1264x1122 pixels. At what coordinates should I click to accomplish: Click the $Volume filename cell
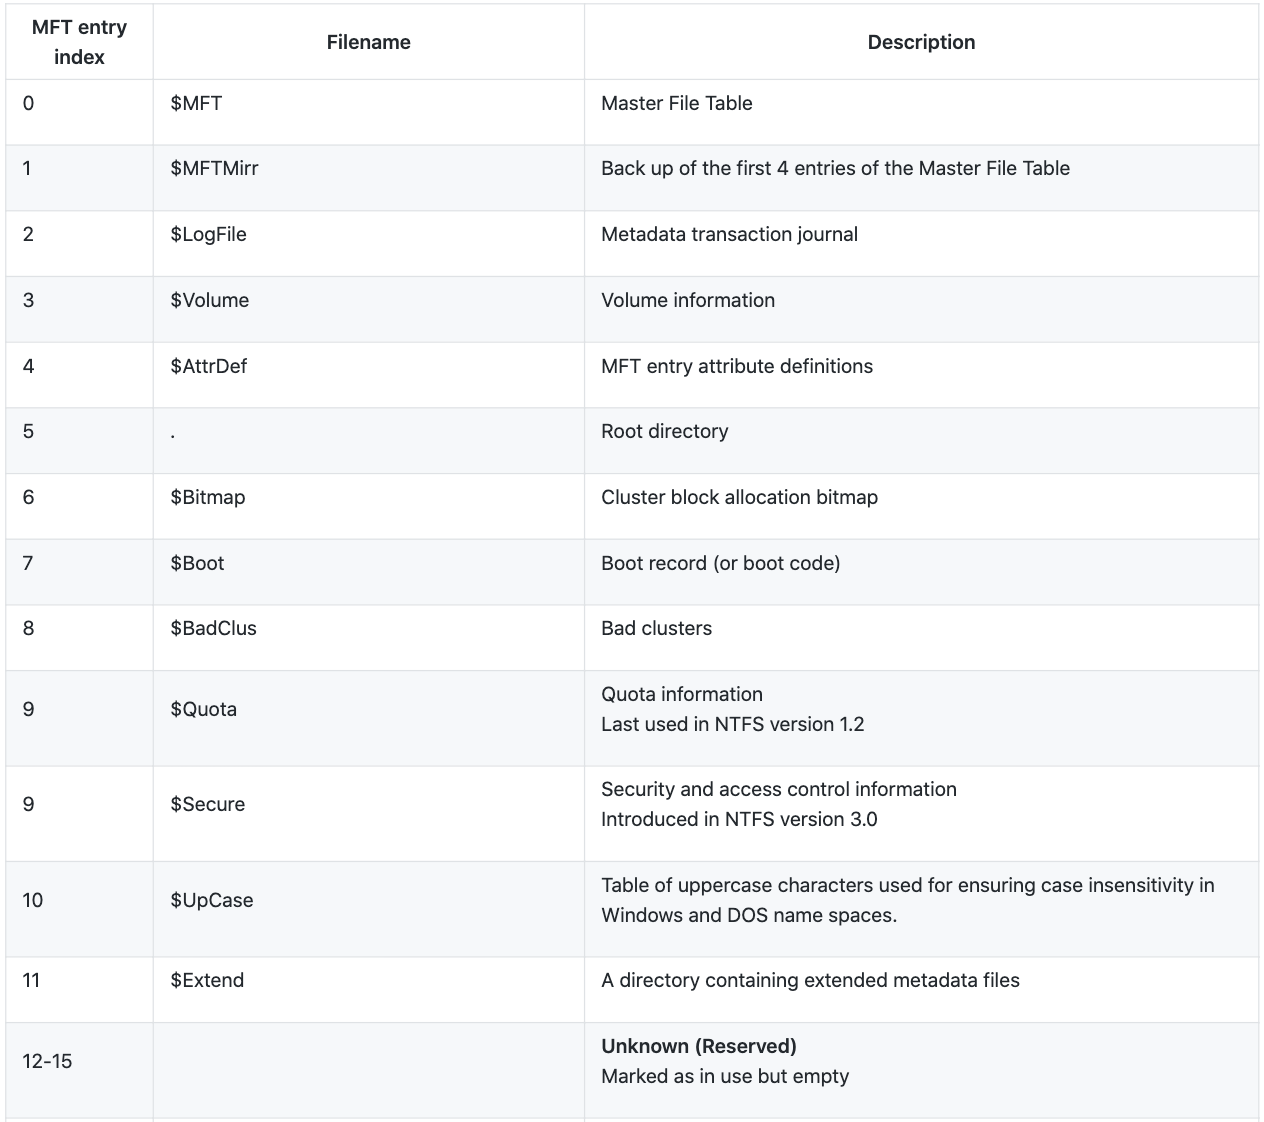pyautogui.click(x=209, y=300)
